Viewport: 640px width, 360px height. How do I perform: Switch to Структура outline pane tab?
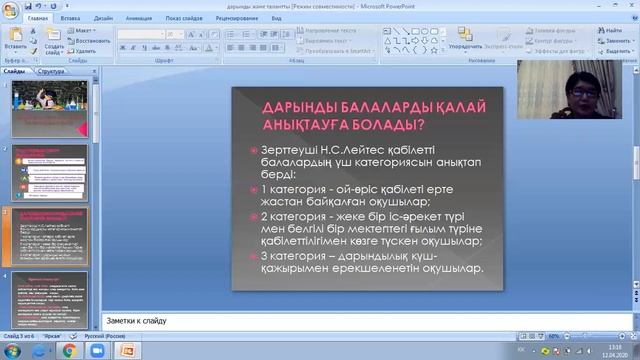51,71
